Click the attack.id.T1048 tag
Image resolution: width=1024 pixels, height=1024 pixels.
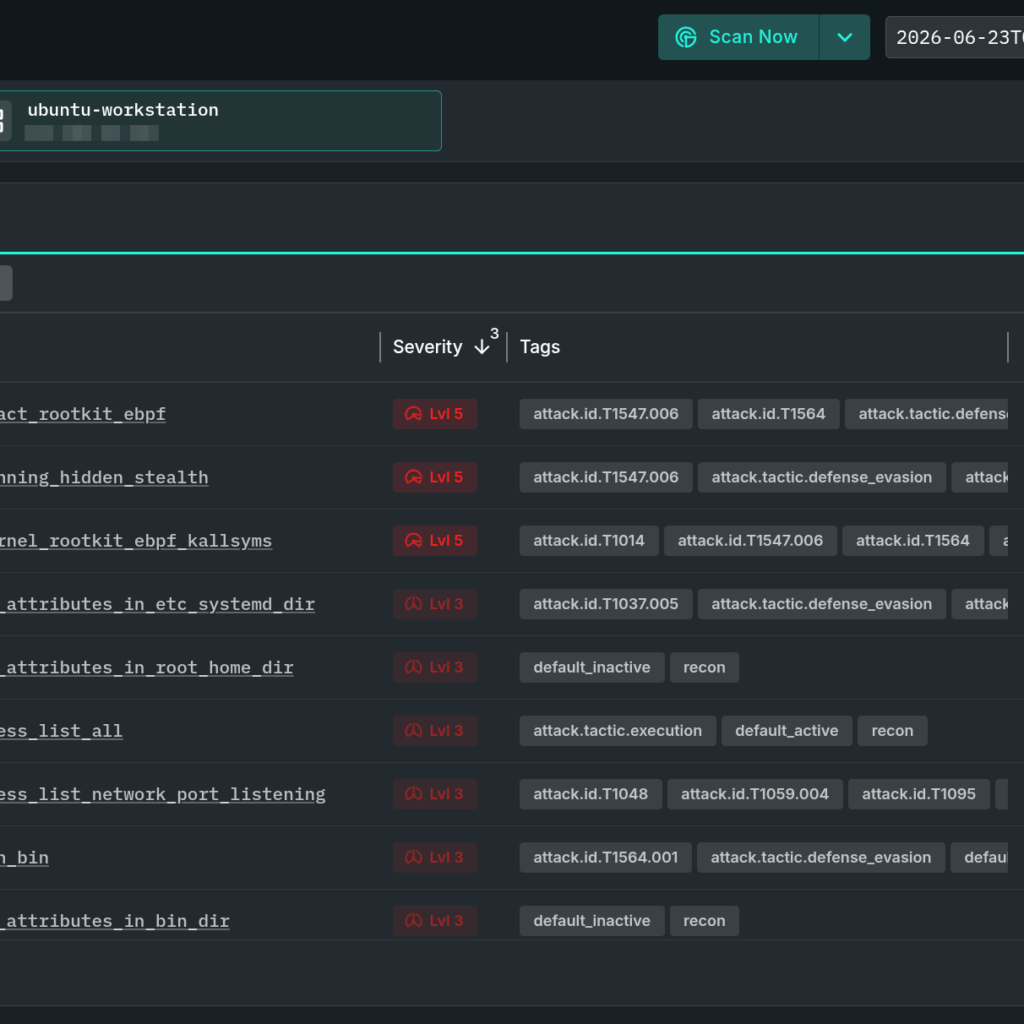(x=591, y=794)
